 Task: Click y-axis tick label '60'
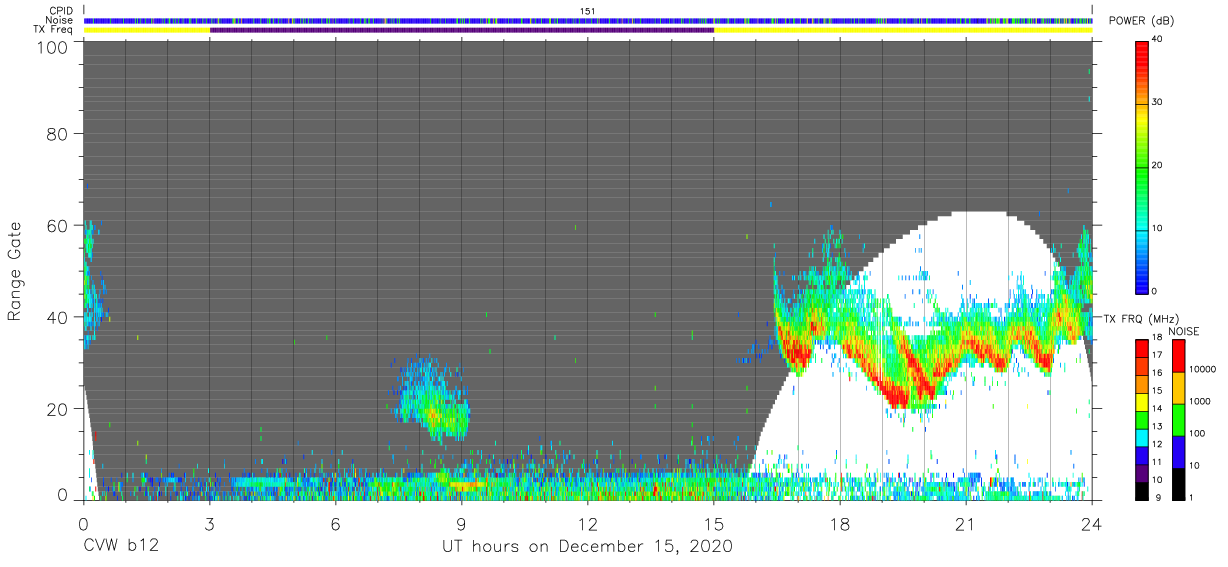[x=56, y=226]
